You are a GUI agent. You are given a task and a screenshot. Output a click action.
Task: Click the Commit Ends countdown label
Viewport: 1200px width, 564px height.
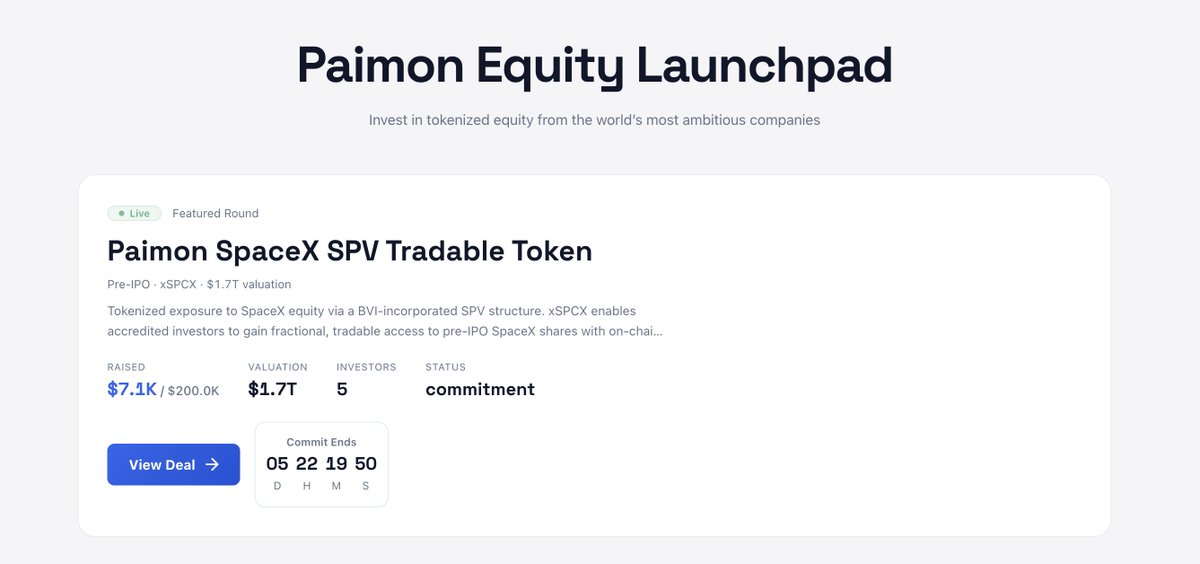point(321,442)
